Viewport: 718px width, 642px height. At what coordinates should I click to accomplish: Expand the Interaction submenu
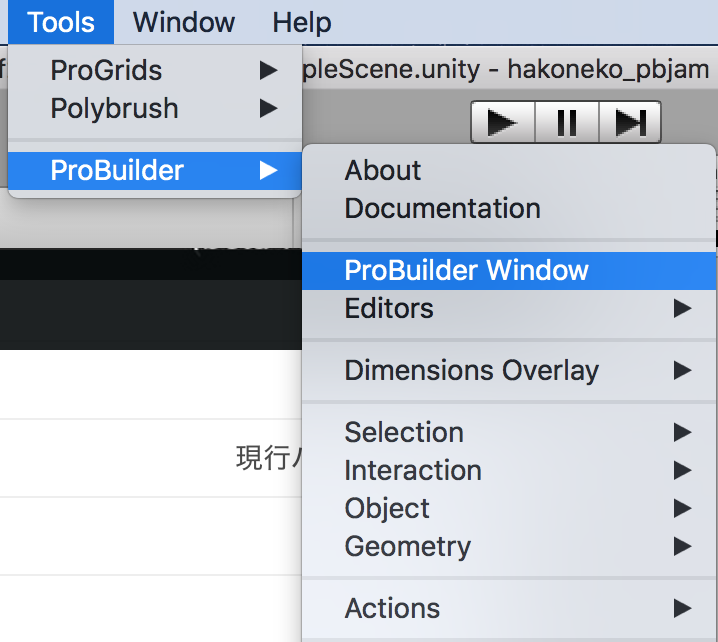[509, 470]
